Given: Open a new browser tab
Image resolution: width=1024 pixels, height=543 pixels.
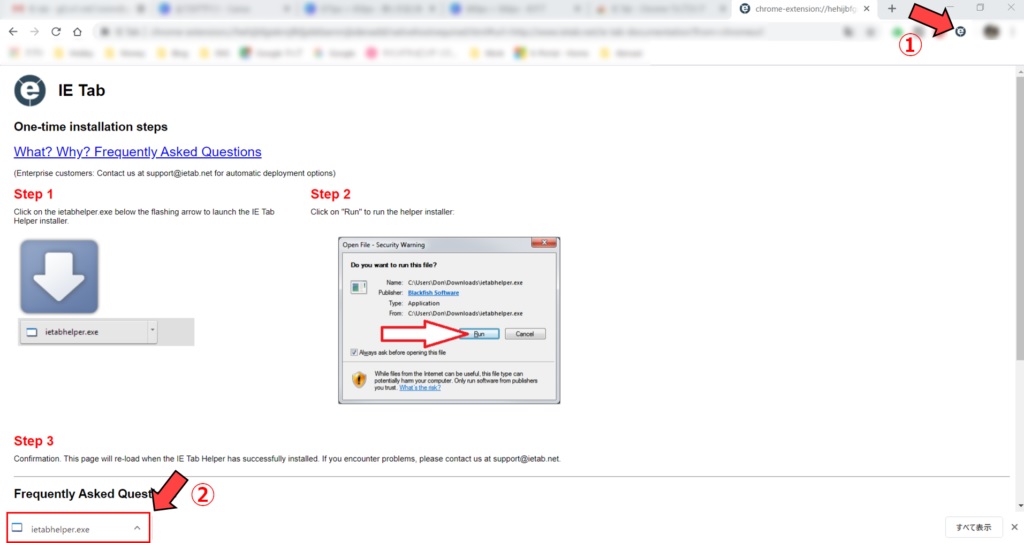Looking at the screenshot, I should tap(892, 8).
